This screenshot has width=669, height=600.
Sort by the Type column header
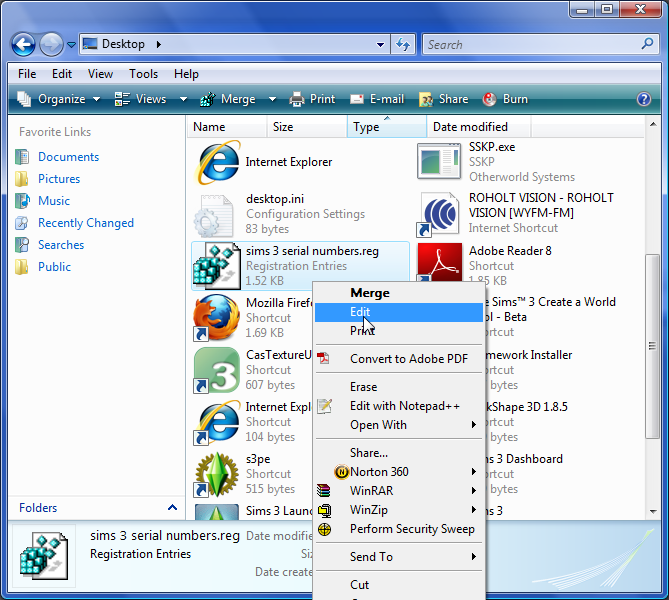click(387, 127)
